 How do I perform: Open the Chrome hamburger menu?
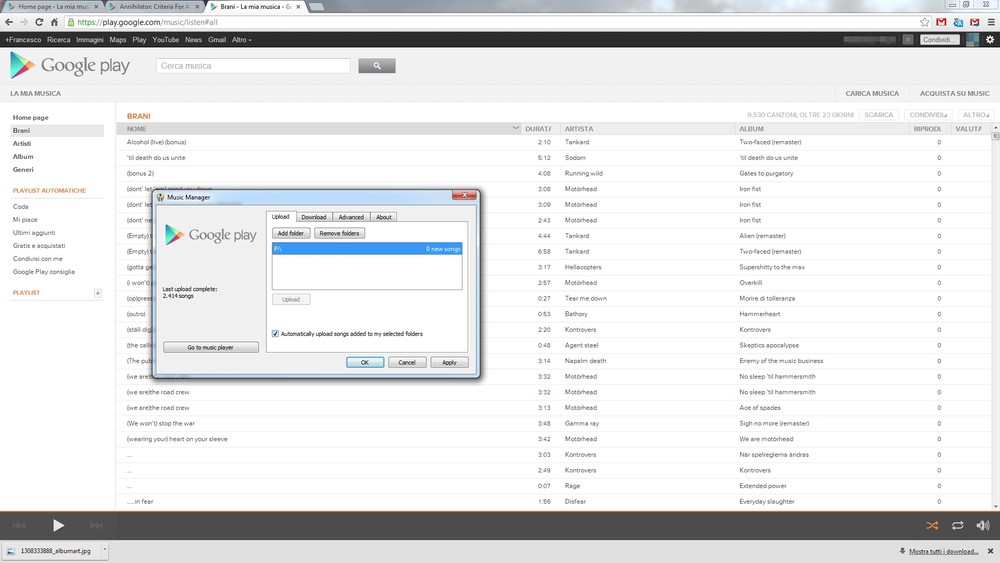click(991, 22)
